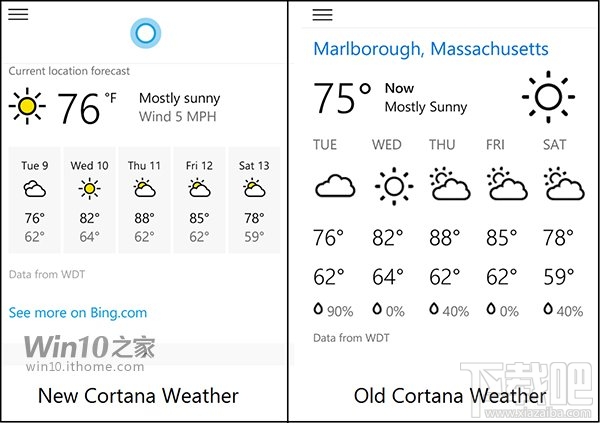Click the Marlborough, Massachusetts location heading

[431, 48]
